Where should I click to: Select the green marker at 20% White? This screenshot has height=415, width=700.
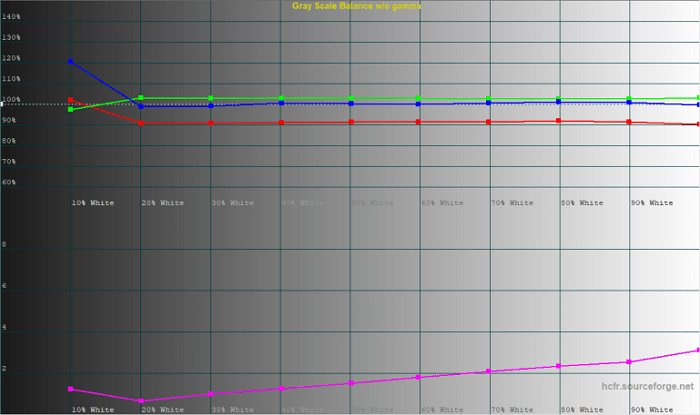141,98
